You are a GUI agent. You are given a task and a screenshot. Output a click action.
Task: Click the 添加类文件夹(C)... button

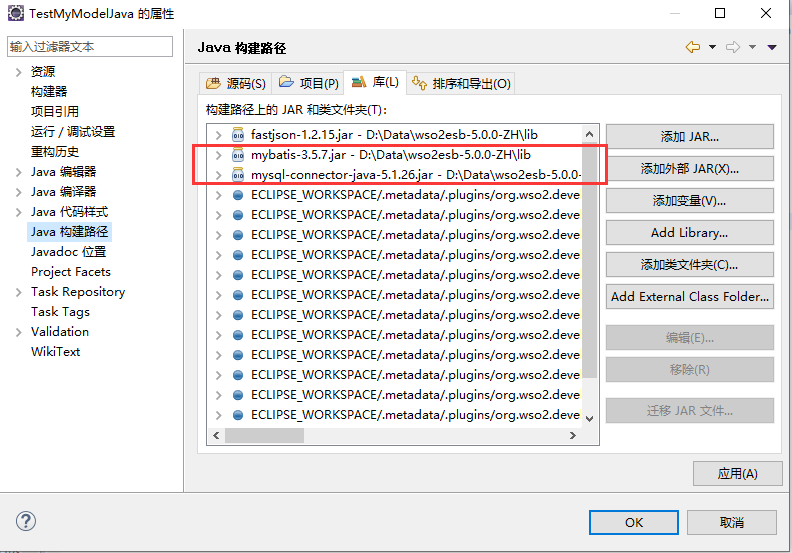689,265
